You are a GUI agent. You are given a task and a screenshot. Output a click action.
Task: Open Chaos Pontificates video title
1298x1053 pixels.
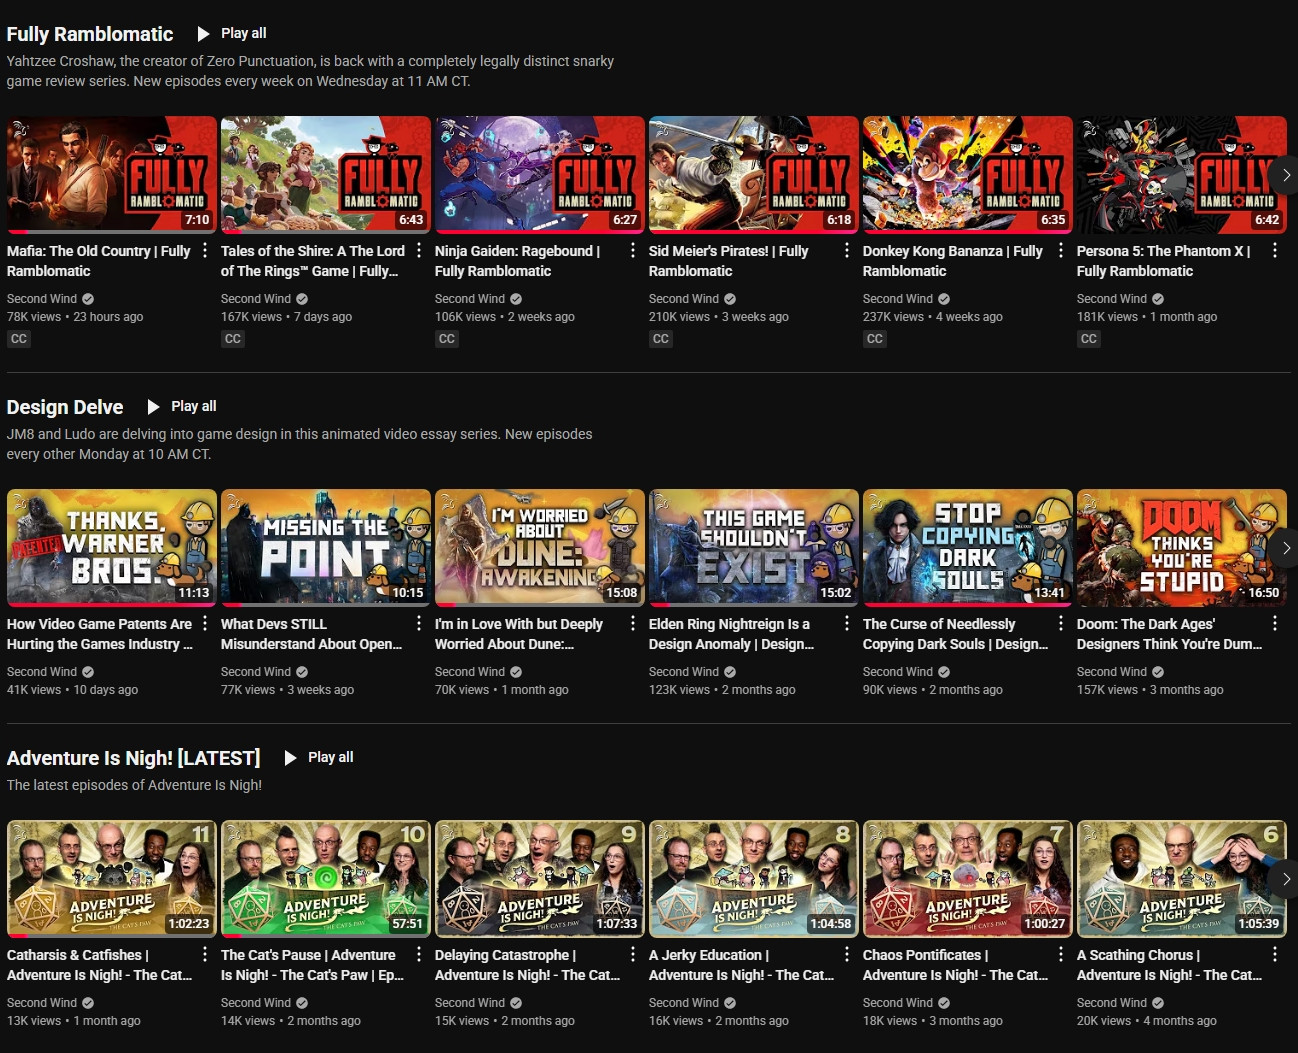956,965
